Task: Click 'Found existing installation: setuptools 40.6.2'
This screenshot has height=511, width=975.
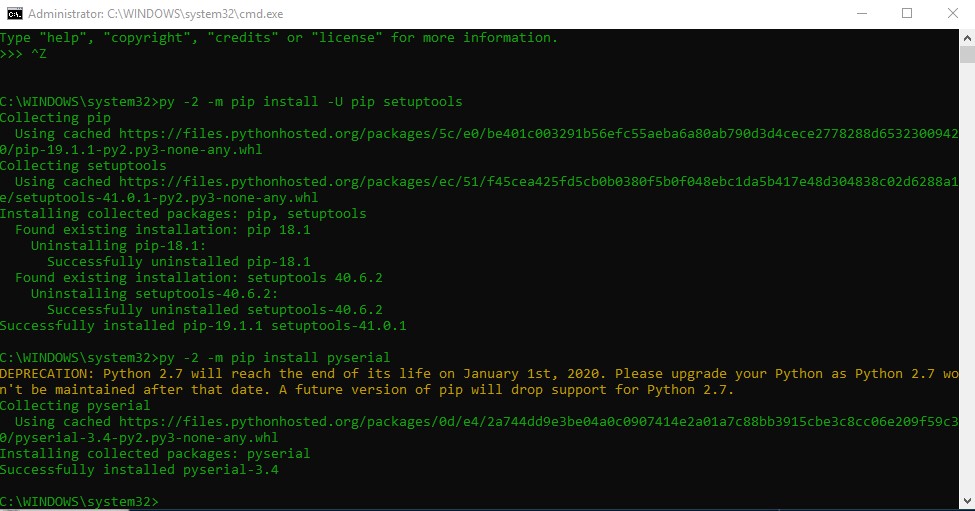Action: click(199, 278)
